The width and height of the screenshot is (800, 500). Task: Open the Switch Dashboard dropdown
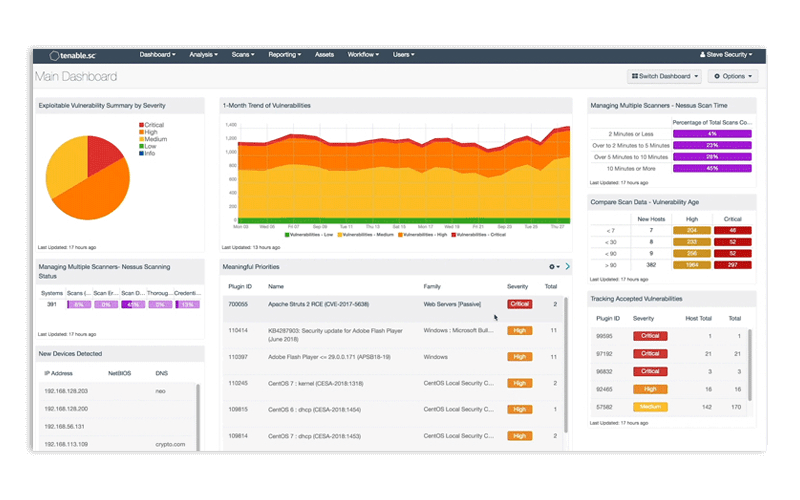click(x=663, y=76)
